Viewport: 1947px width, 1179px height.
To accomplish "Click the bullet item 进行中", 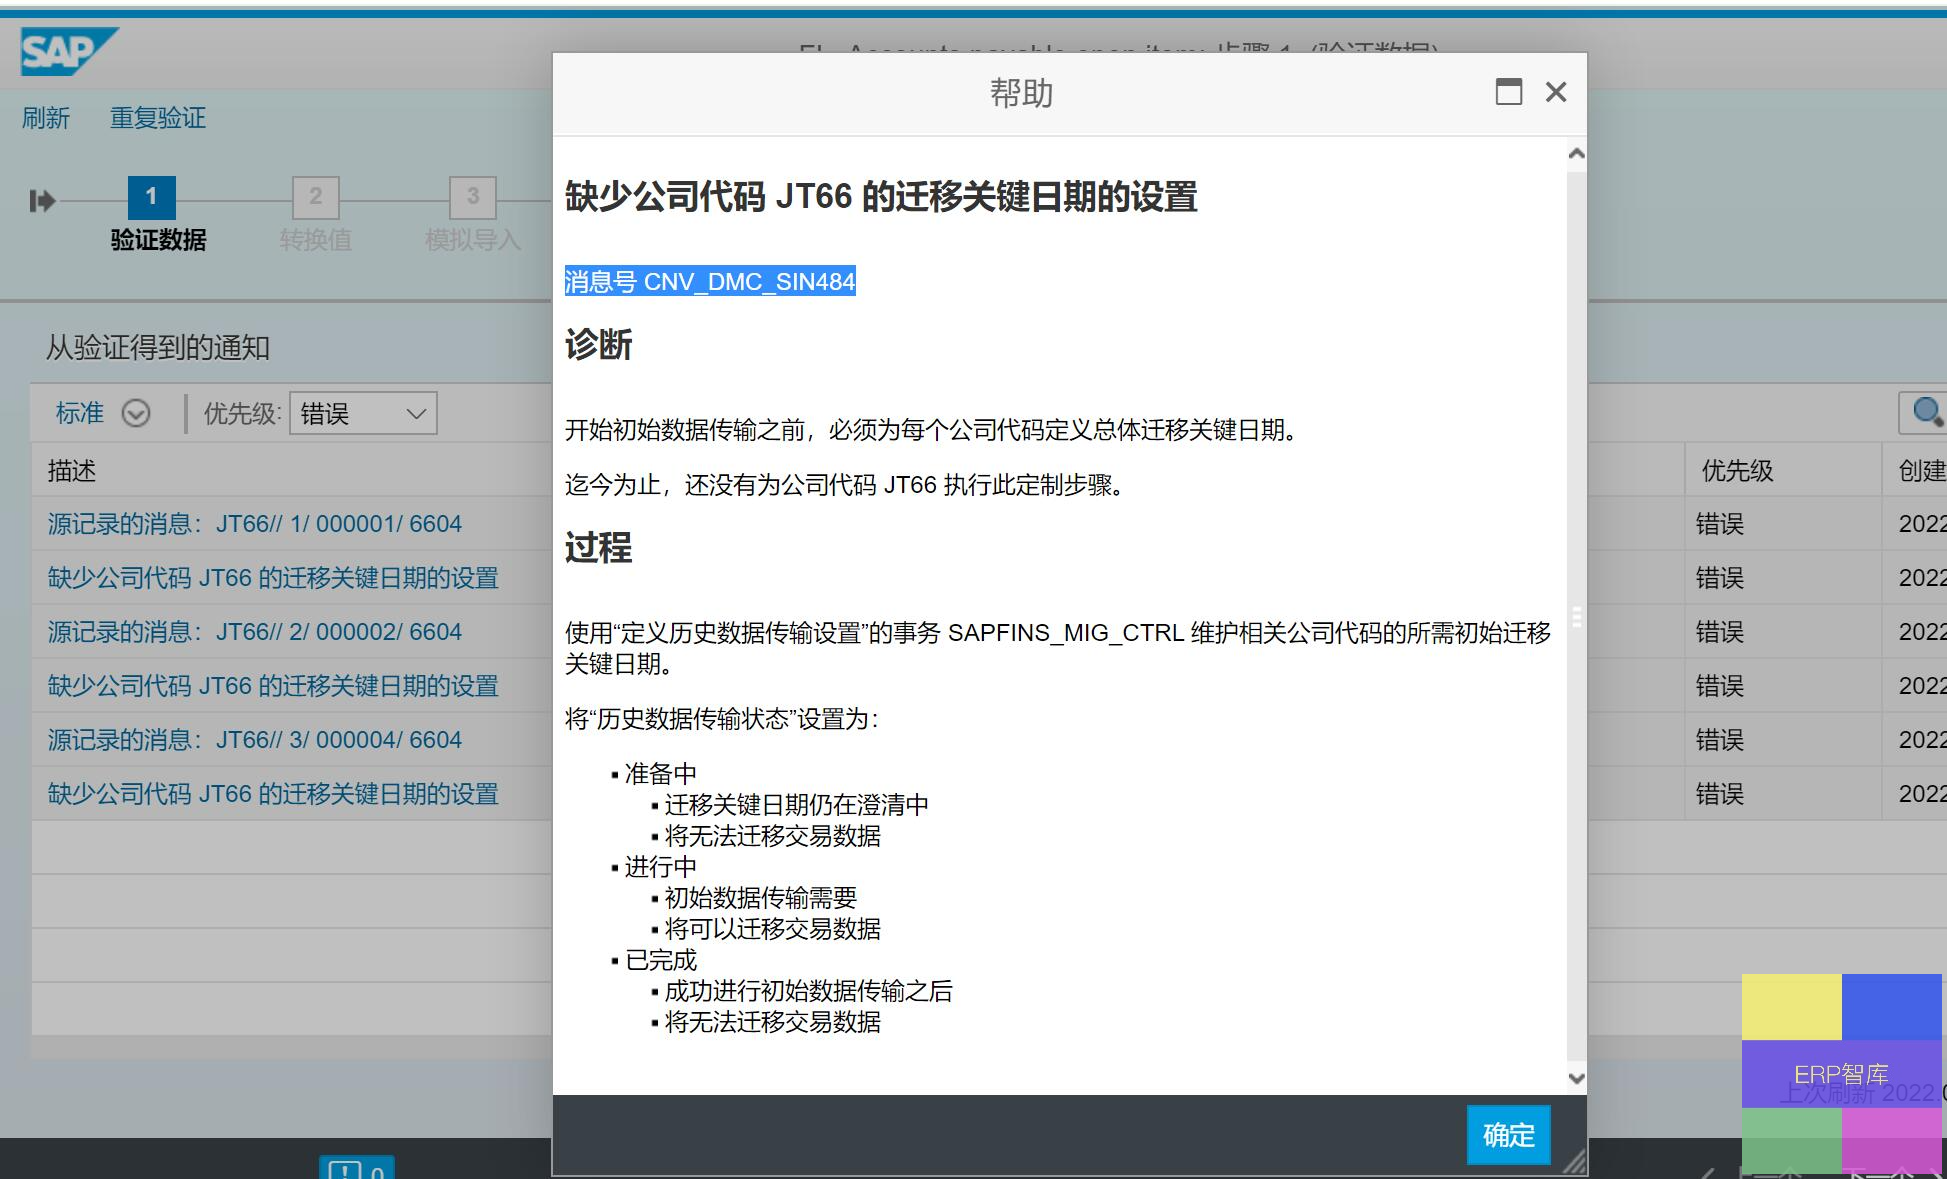I will coord(660,867).
